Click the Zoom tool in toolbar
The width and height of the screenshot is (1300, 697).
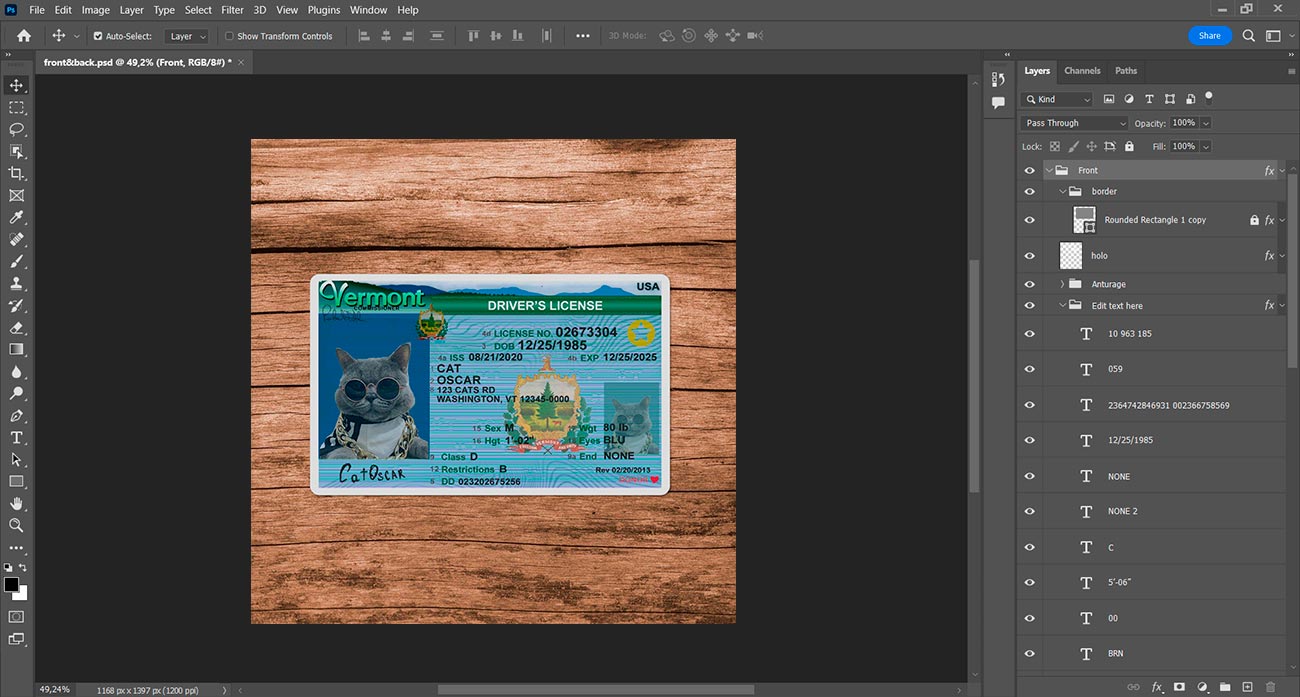coord(16,525)
